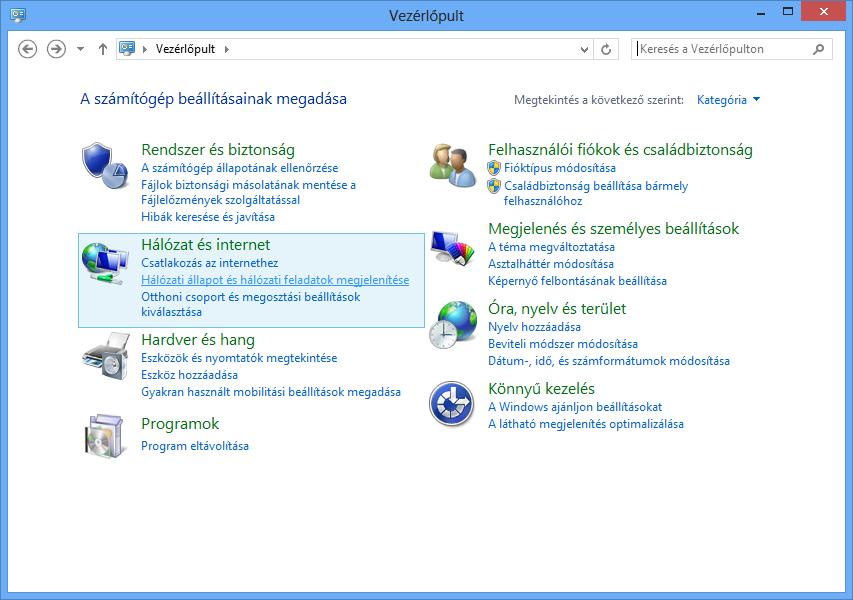
Task: Click Fióktípus módosítása link
Action: 560,168
